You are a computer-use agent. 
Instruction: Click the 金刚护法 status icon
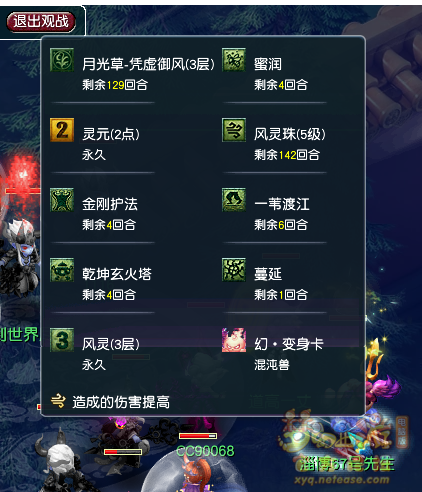62,200
